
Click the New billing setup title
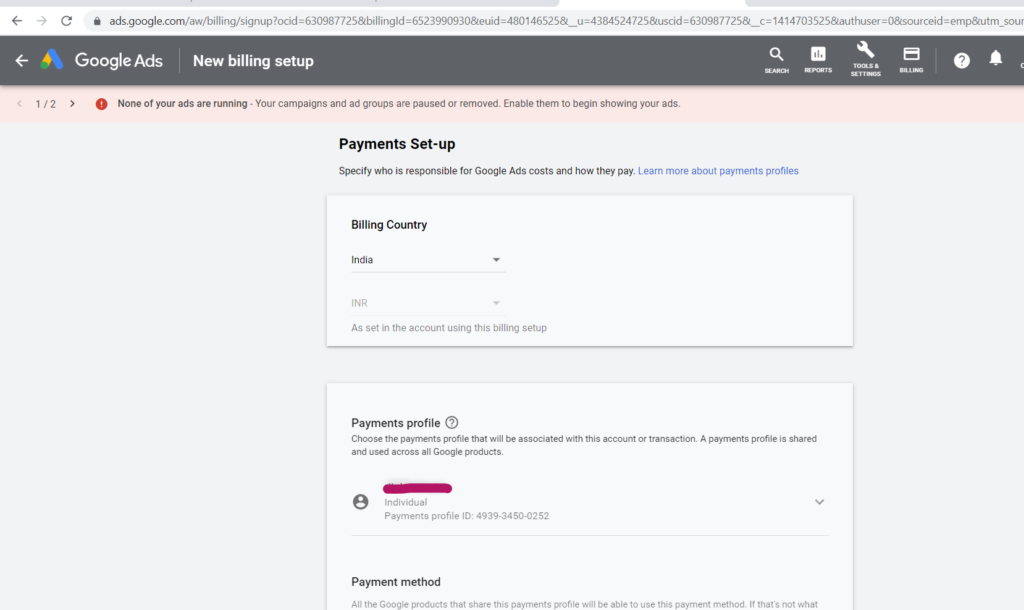253,61
